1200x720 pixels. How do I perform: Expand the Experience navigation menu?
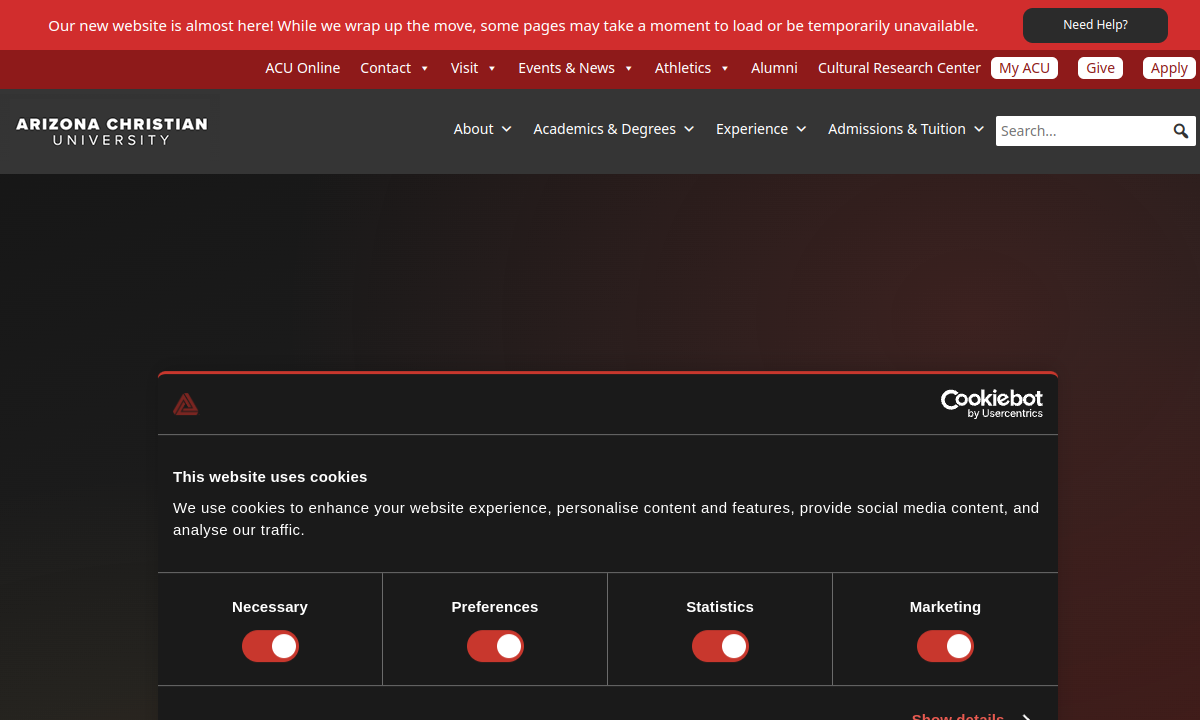point(760,129)
